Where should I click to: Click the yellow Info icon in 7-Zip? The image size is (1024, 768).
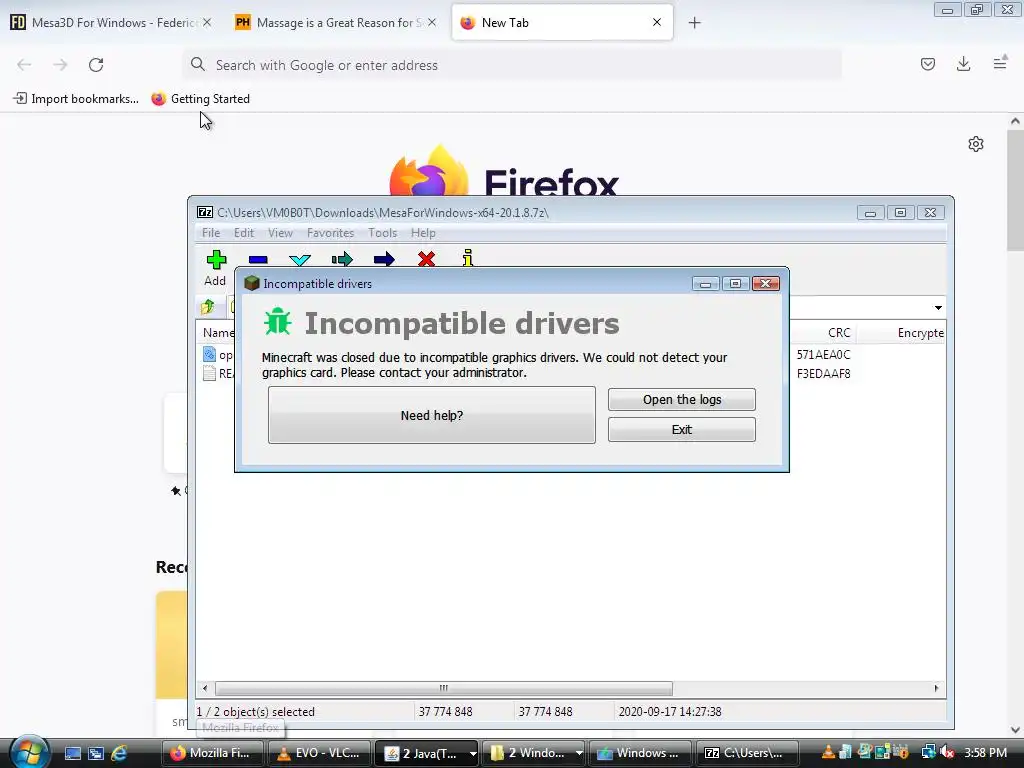(468, 259)
